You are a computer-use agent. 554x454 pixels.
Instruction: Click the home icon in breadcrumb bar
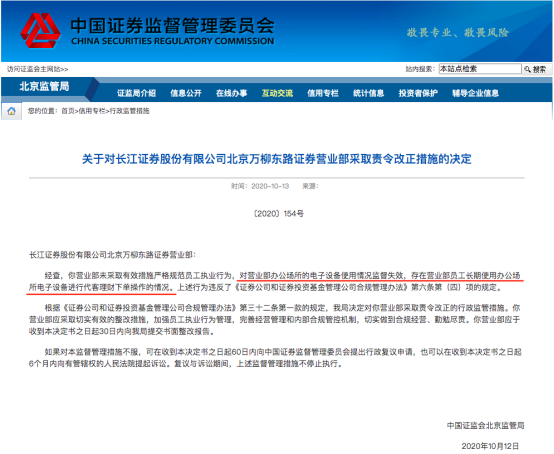coord(11,111)
